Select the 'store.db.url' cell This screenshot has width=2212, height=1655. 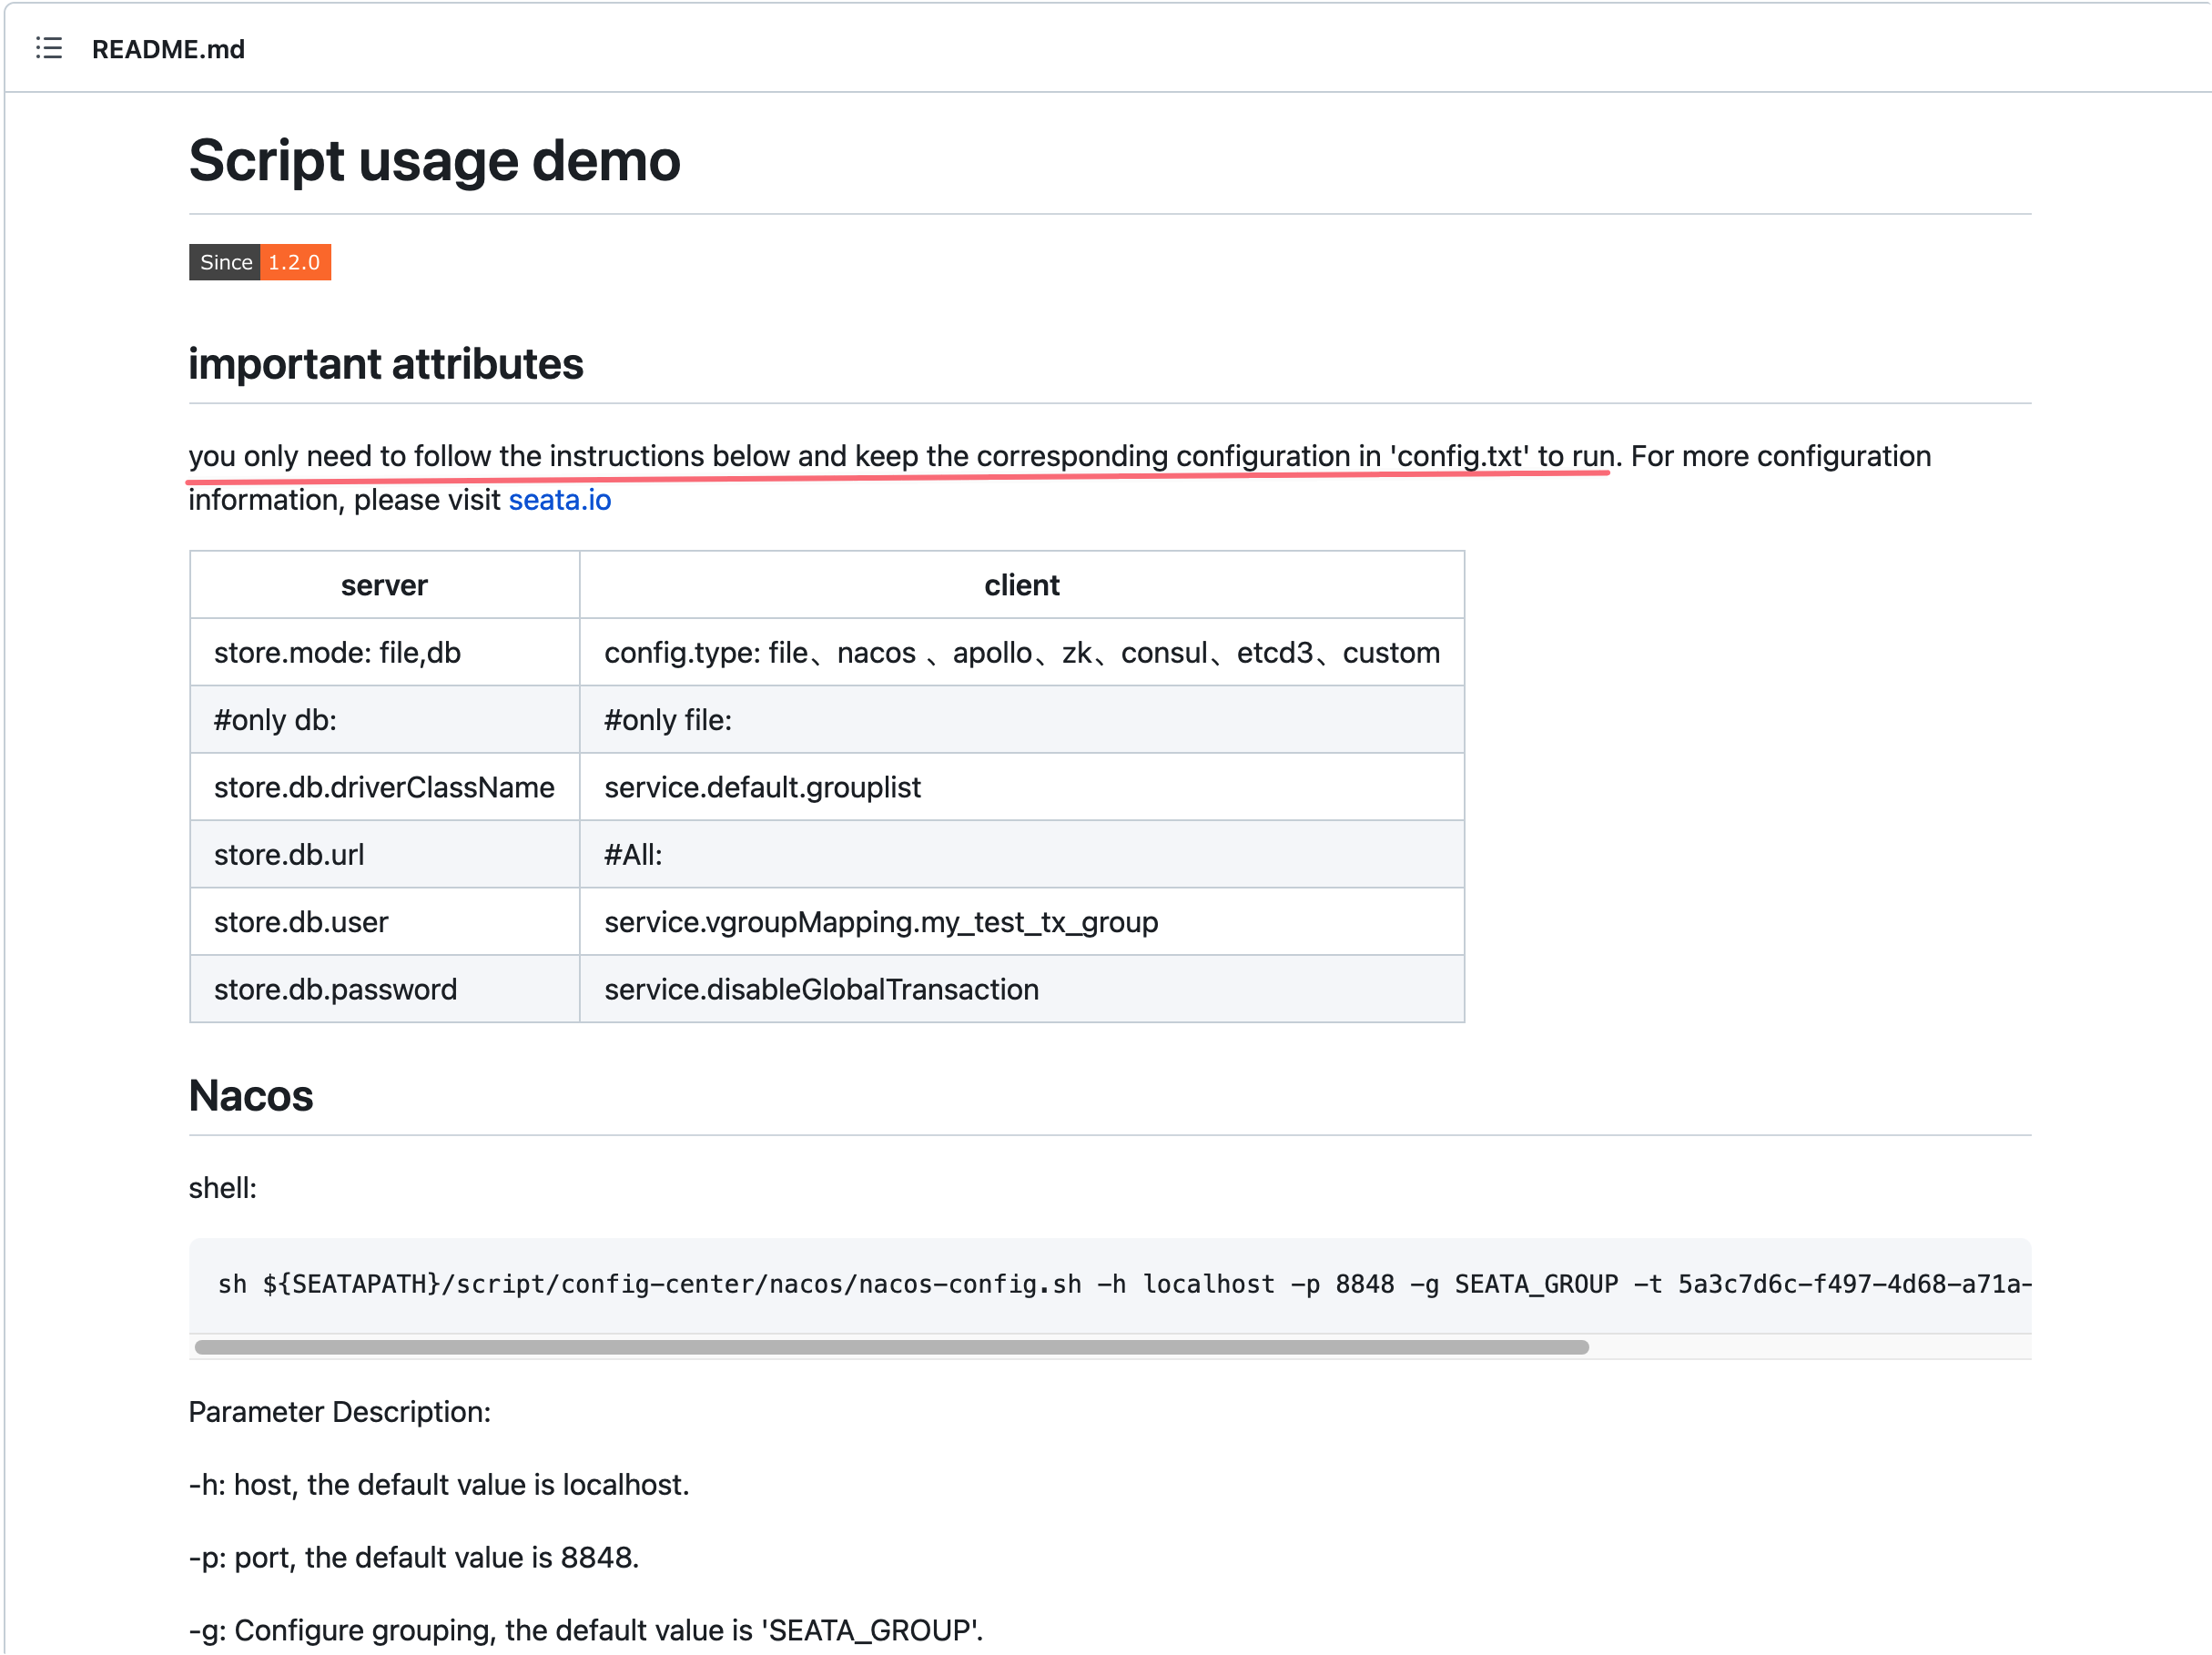pyautogui.click(x=385, y=854)
